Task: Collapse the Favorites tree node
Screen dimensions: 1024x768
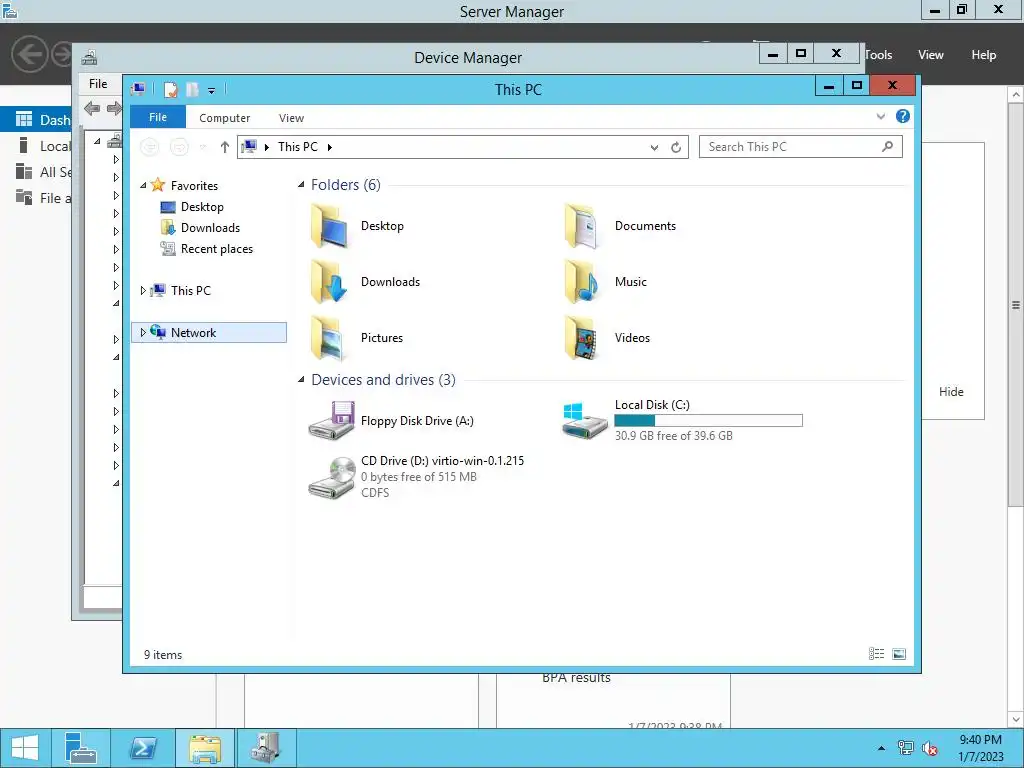Action: 143,186
